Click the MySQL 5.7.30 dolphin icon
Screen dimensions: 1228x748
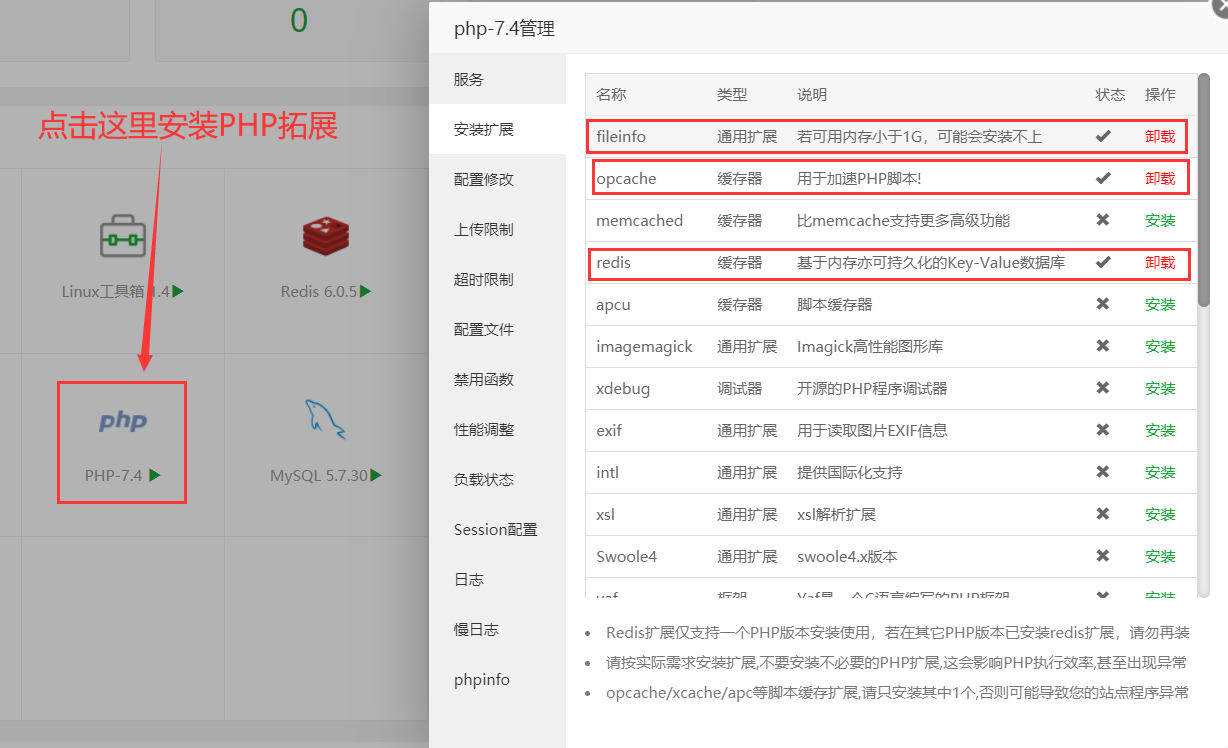pyautogui.click(x=325, y=420)
